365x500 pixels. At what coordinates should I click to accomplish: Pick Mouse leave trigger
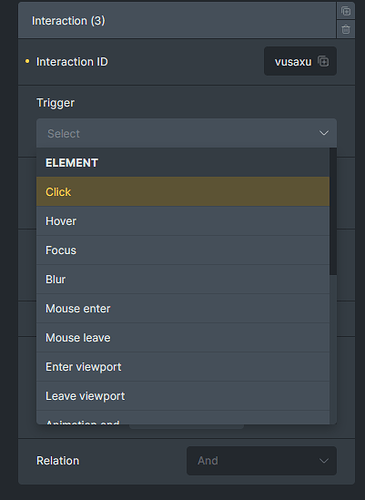183,338
